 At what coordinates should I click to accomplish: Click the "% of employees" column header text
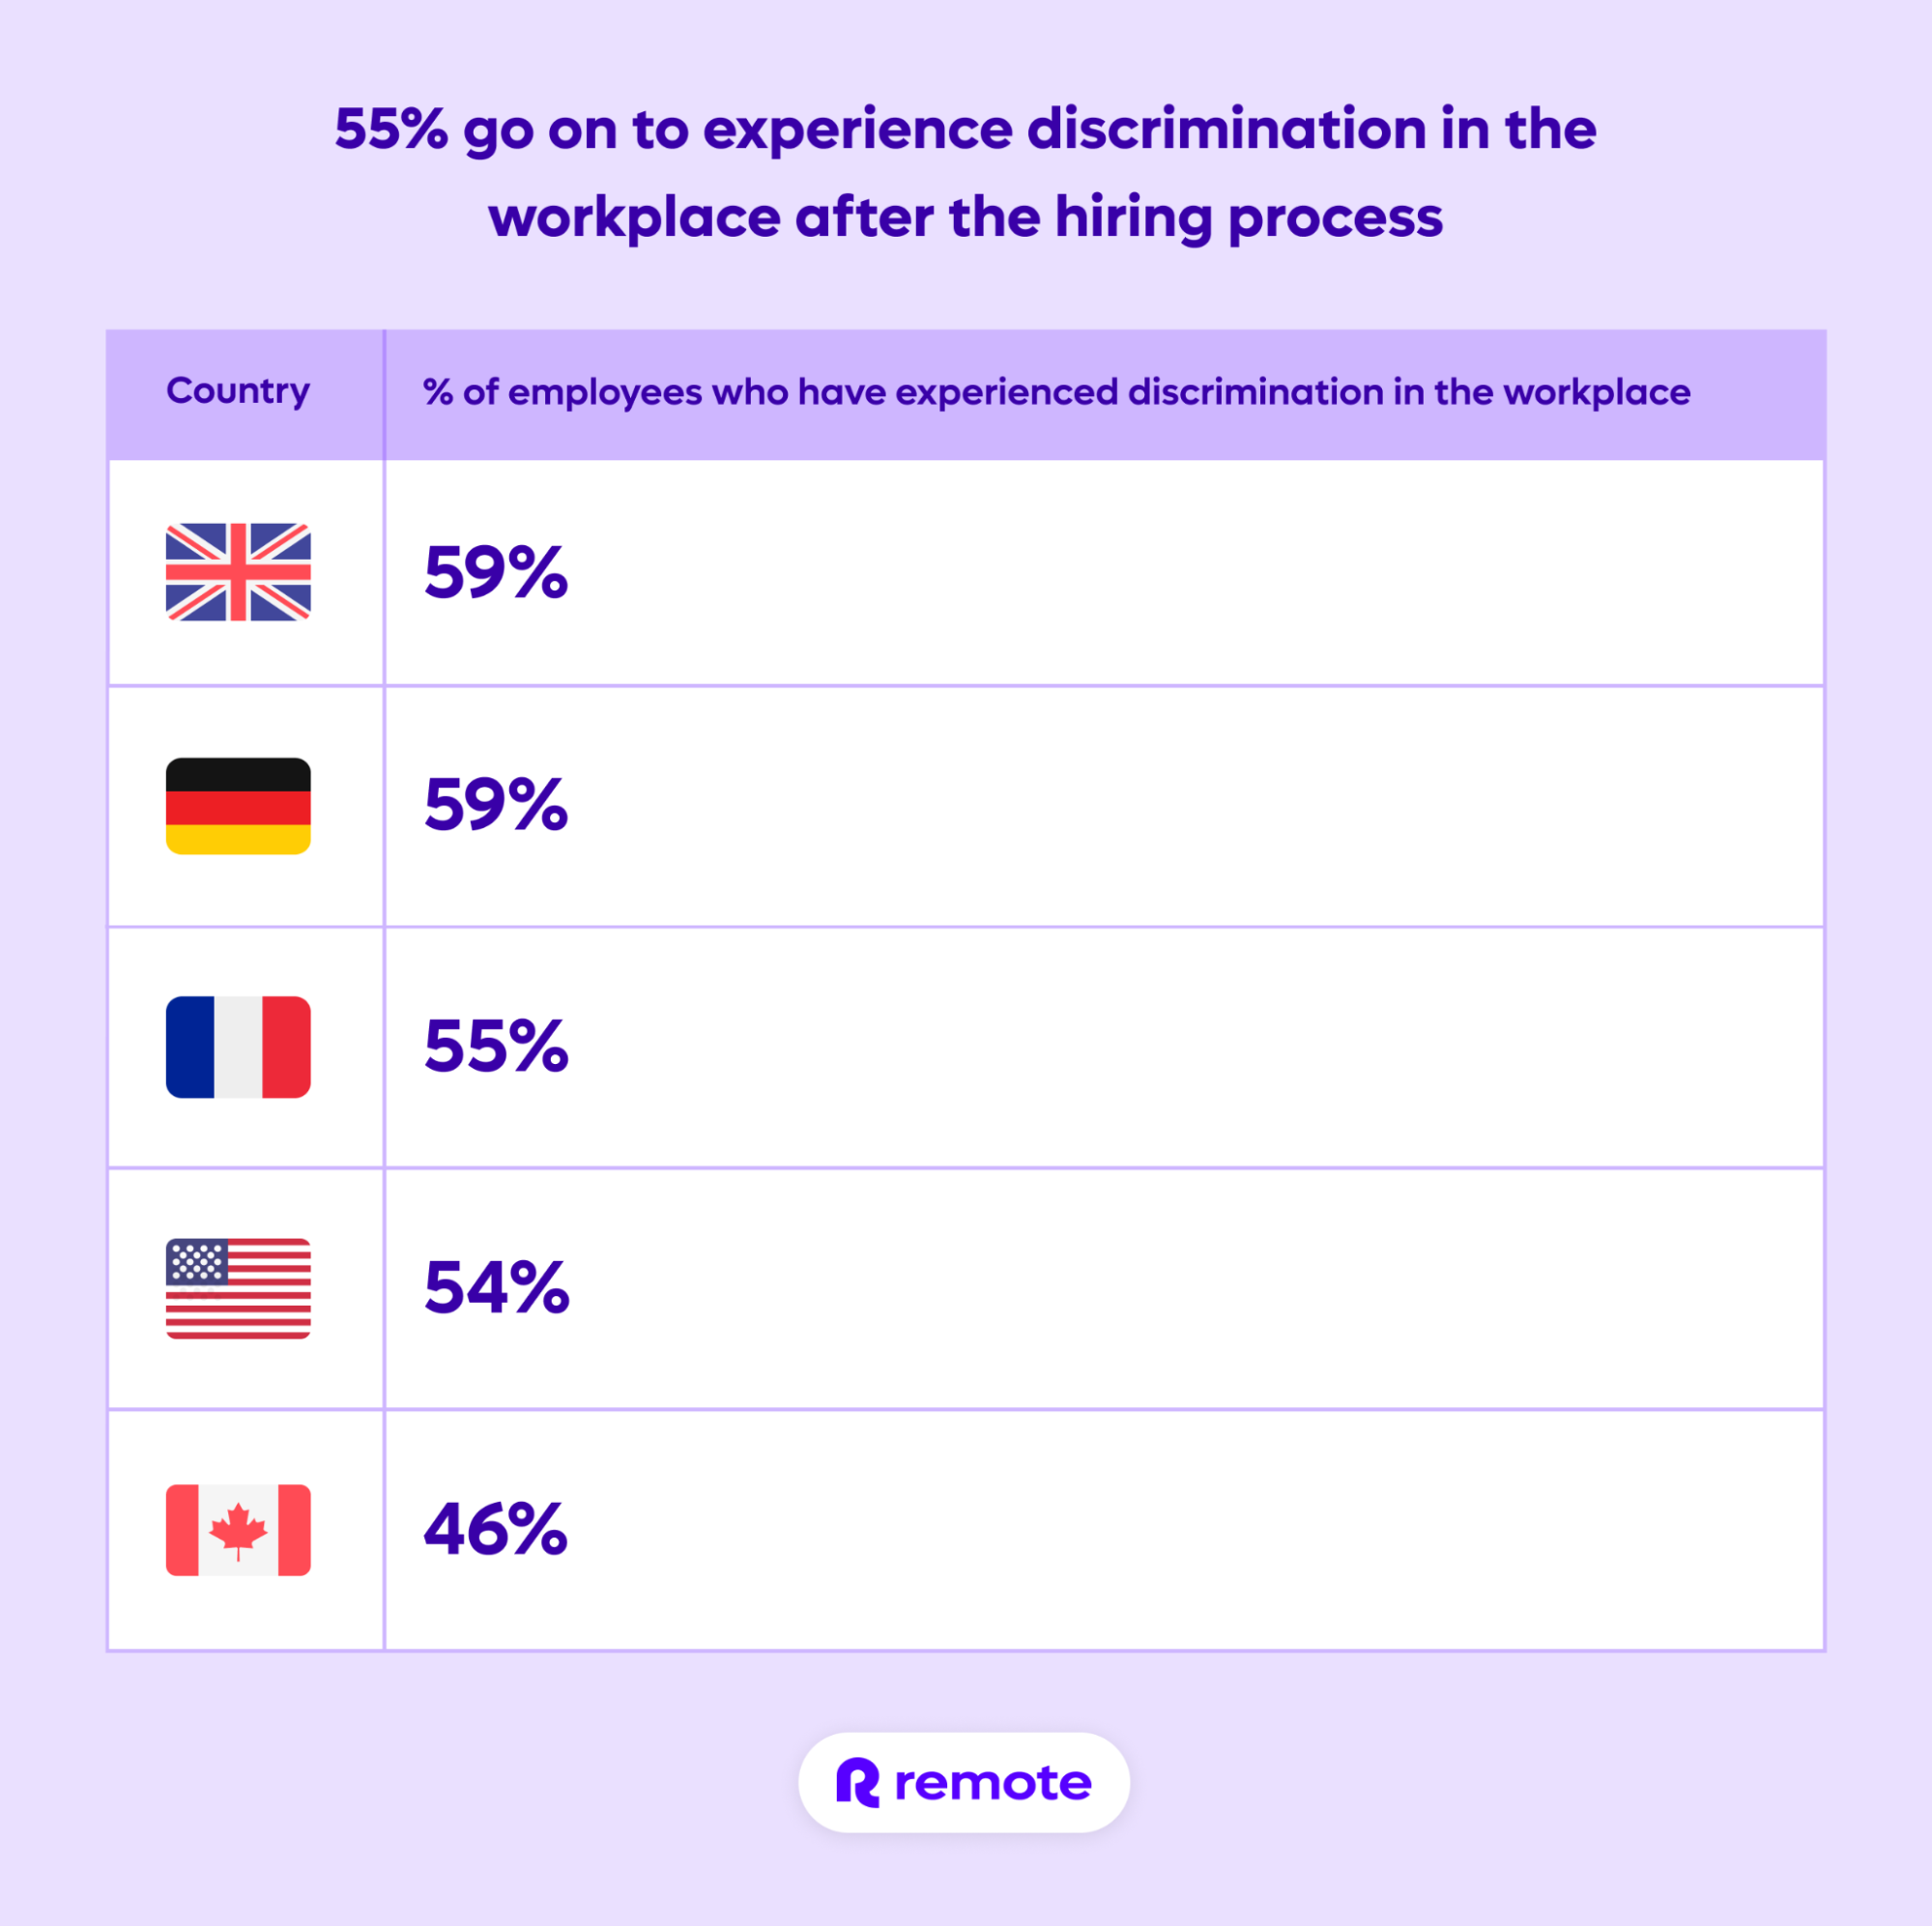click(x=1056, y=392)
